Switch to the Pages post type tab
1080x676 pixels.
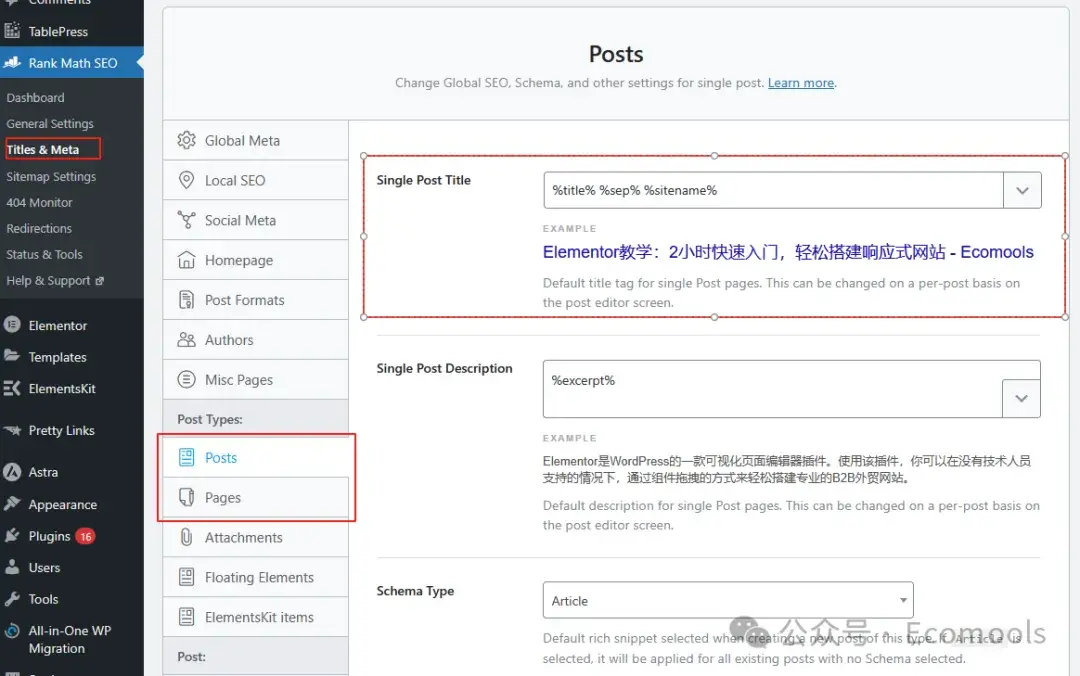pyautogui.click(x=223, y=498)
